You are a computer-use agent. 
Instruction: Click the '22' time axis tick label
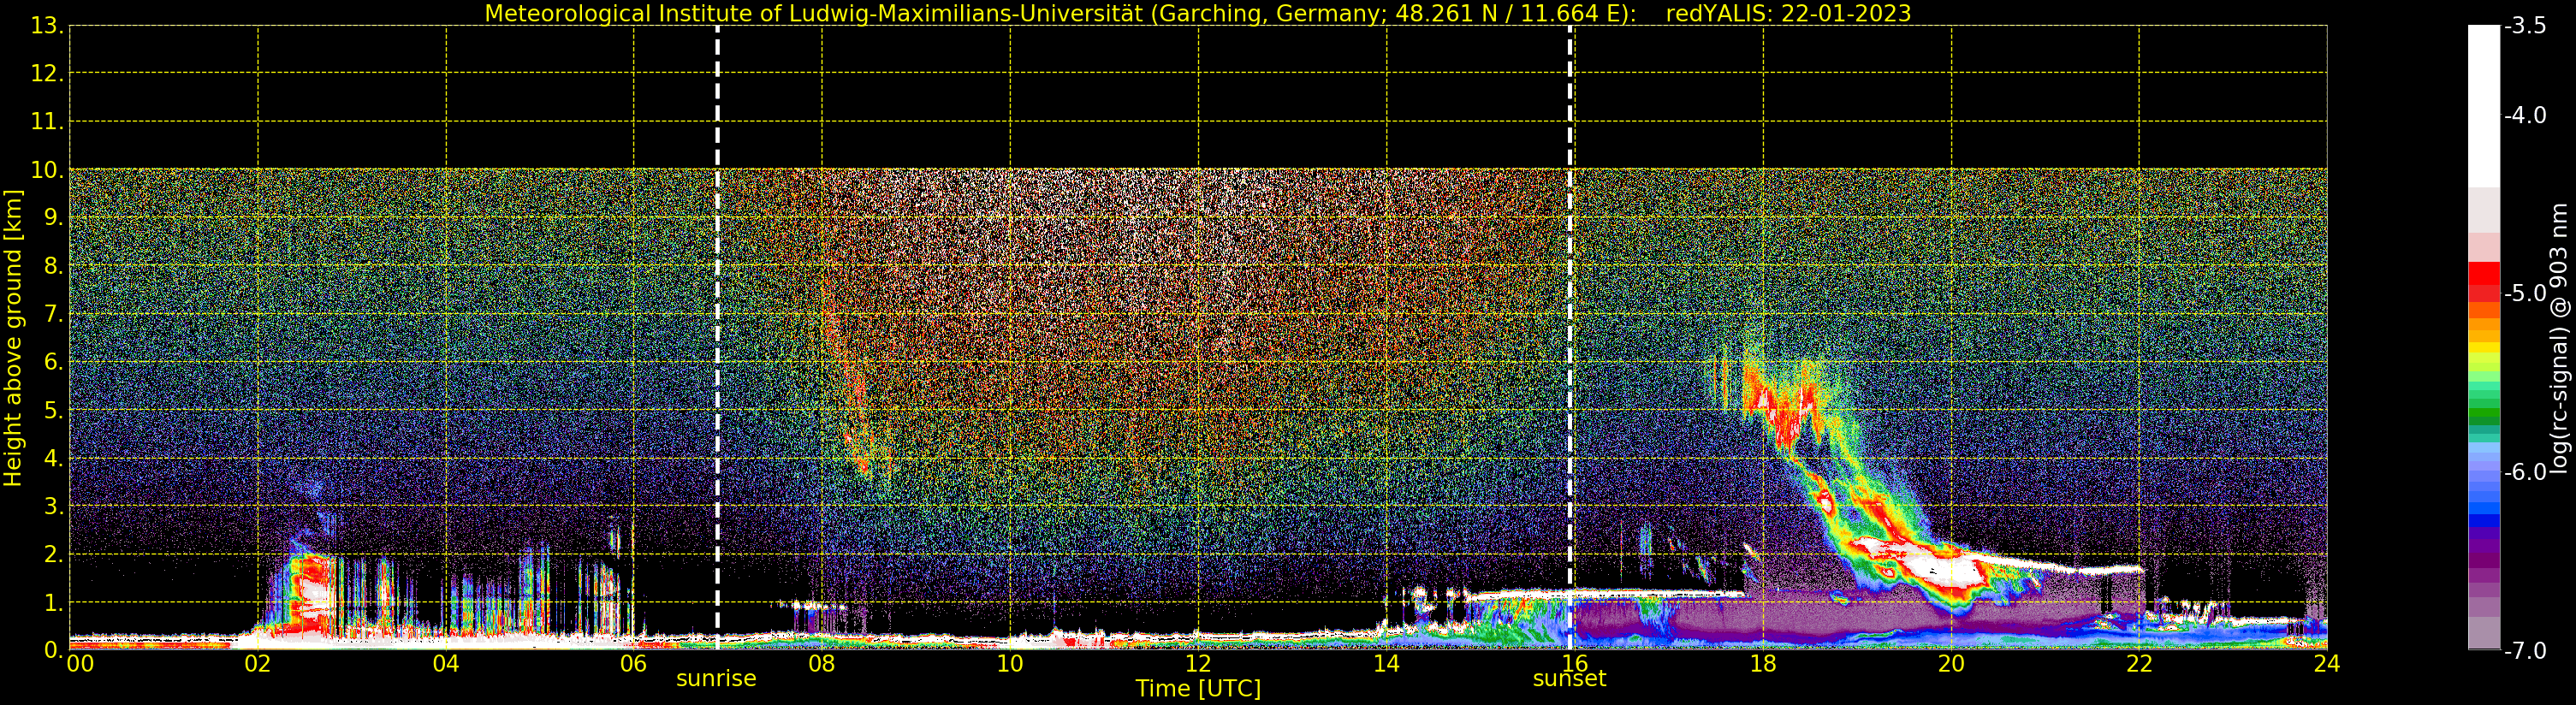pyautogui.click(x=2139, y=663)
